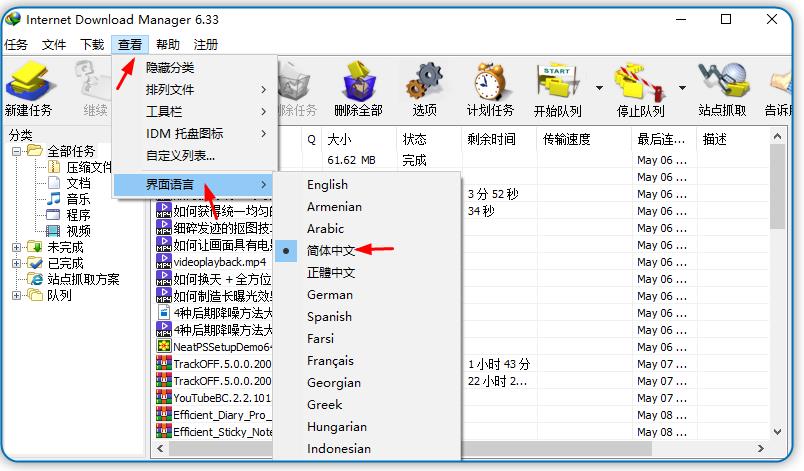Collapse the 全部任务 tree node
804x471 pixels.
16,151
